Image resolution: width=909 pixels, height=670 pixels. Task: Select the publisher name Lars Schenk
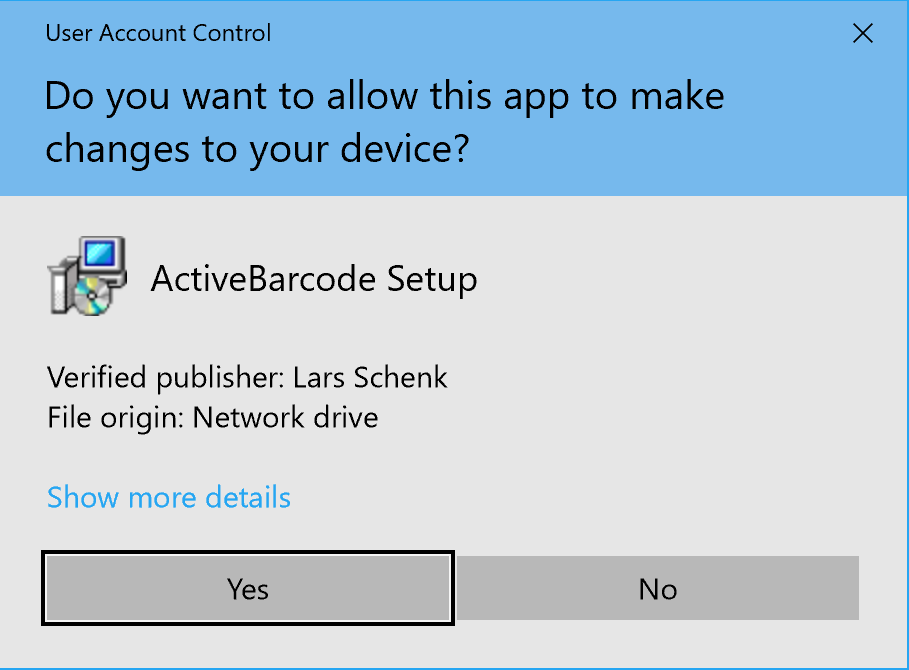click(370, 378)
